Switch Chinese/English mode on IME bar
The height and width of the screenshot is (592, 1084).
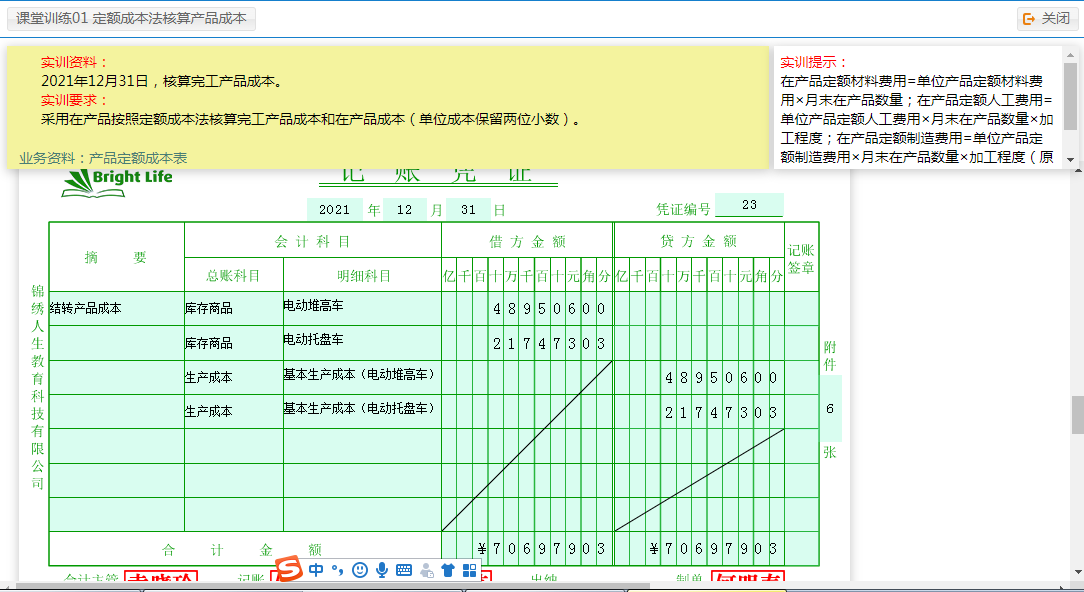(x=316, y=570)
